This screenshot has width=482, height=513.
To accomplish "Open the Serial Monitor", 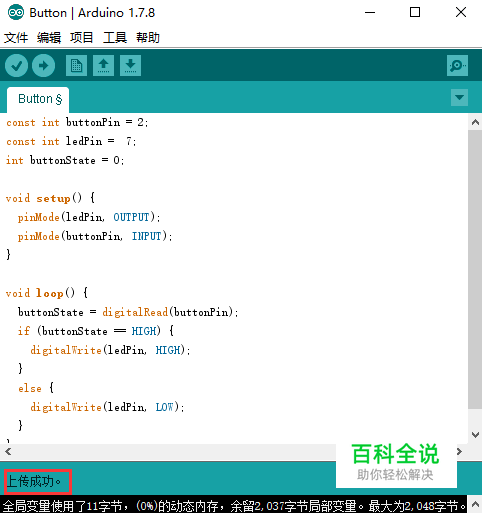I will (457, 66).
